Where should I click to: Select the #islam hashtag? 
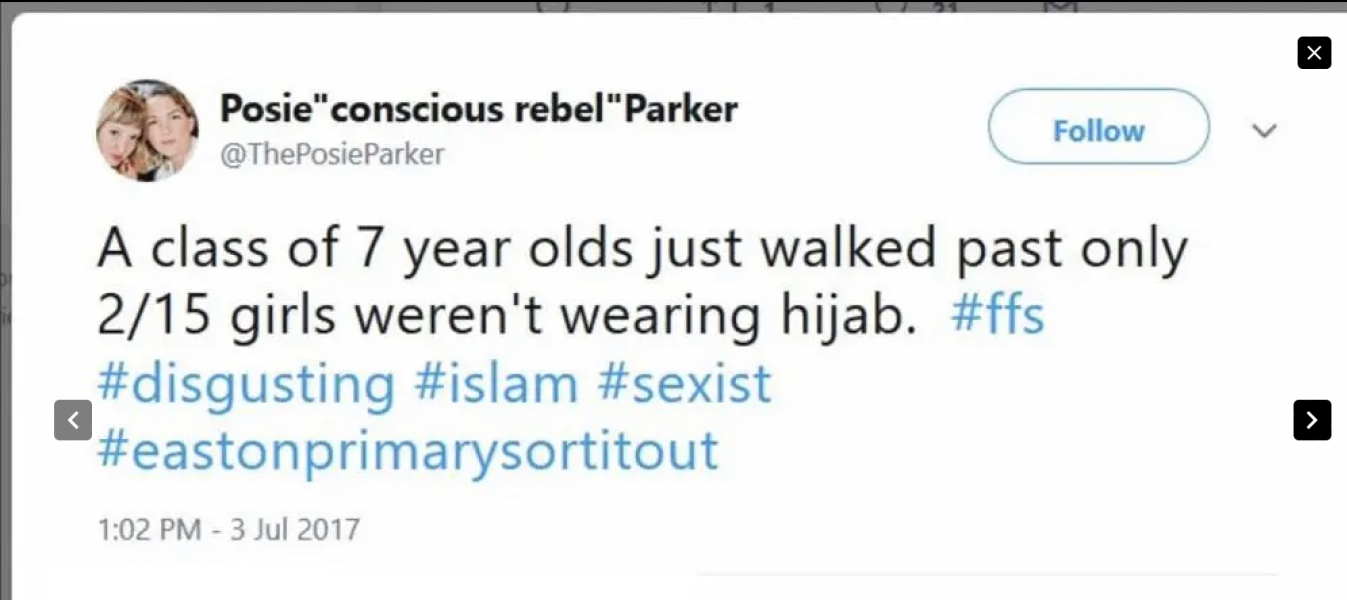click(x=495, y=385)
